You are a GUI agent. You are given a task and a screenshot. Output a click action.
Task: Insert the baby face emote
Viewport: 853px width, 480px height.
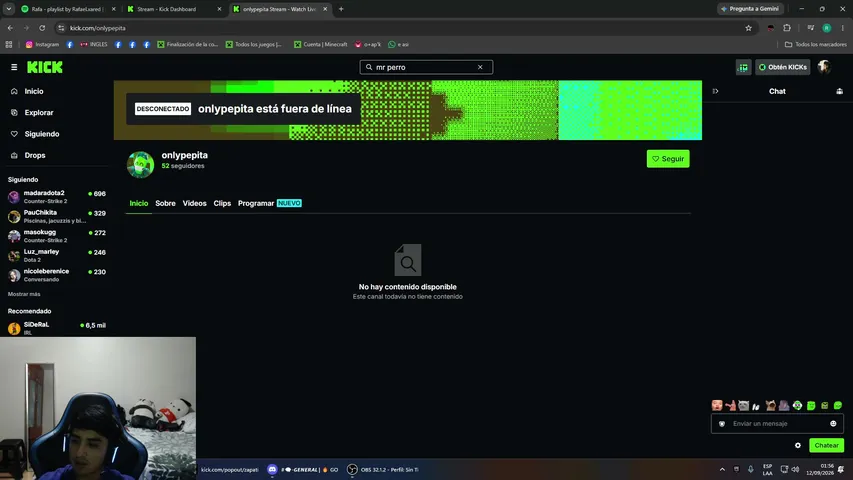[x=717, y=405]
